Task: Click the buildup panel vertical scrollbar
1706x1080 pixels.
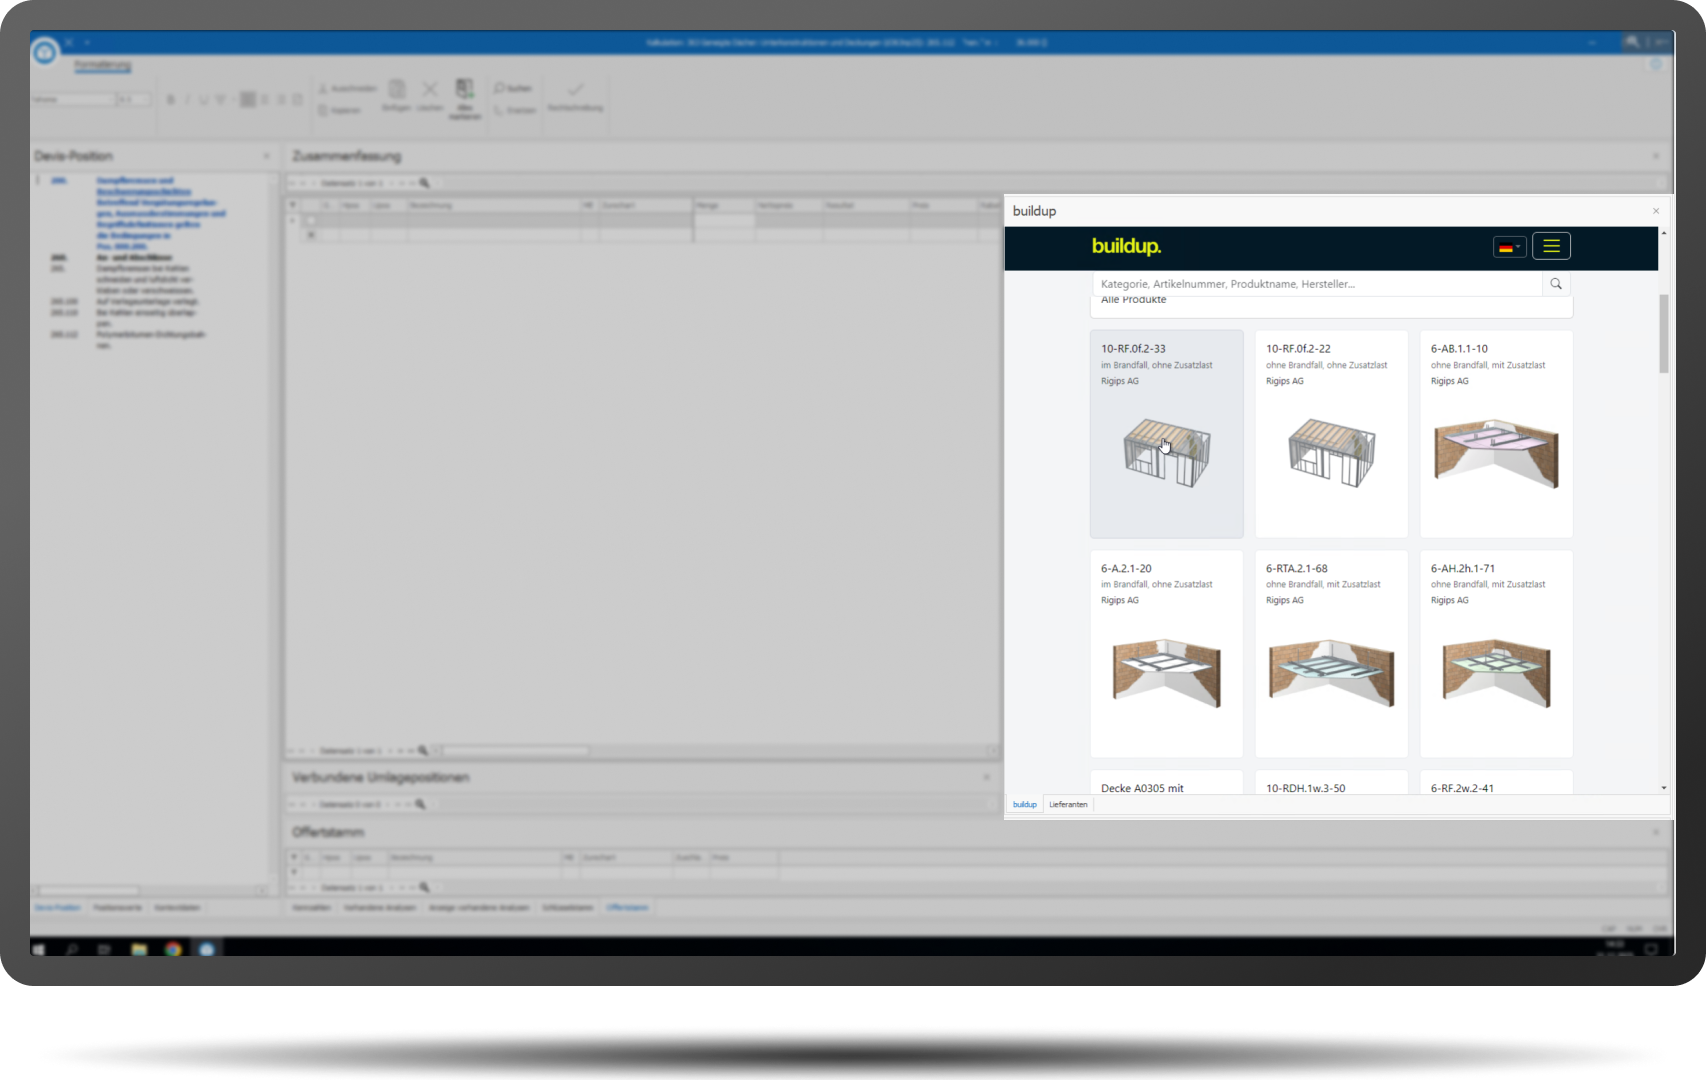Action: [1664, 335]
